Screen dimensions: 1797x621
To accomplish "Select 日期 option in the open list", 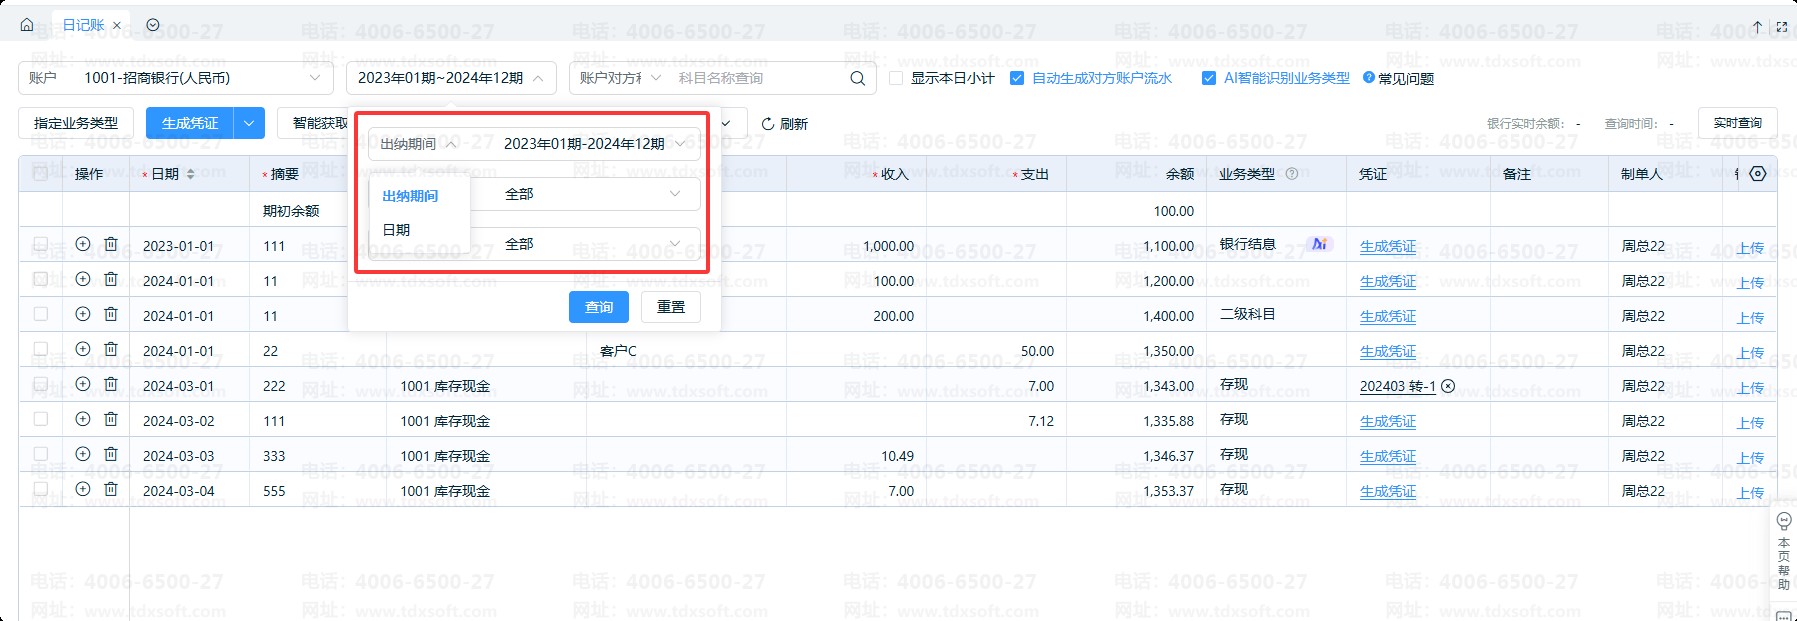I will coord(397,230).
